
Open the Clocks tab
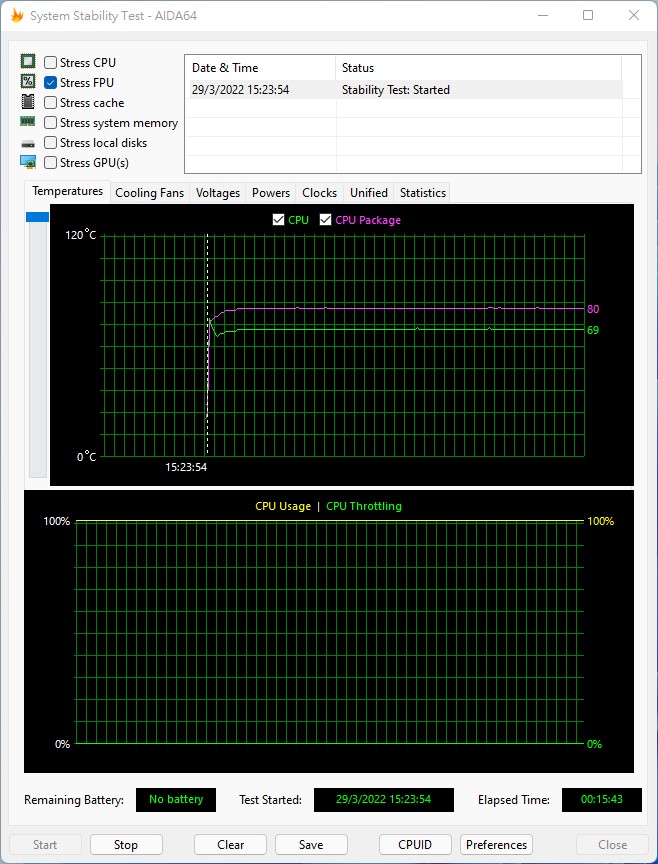click(320, 193)
